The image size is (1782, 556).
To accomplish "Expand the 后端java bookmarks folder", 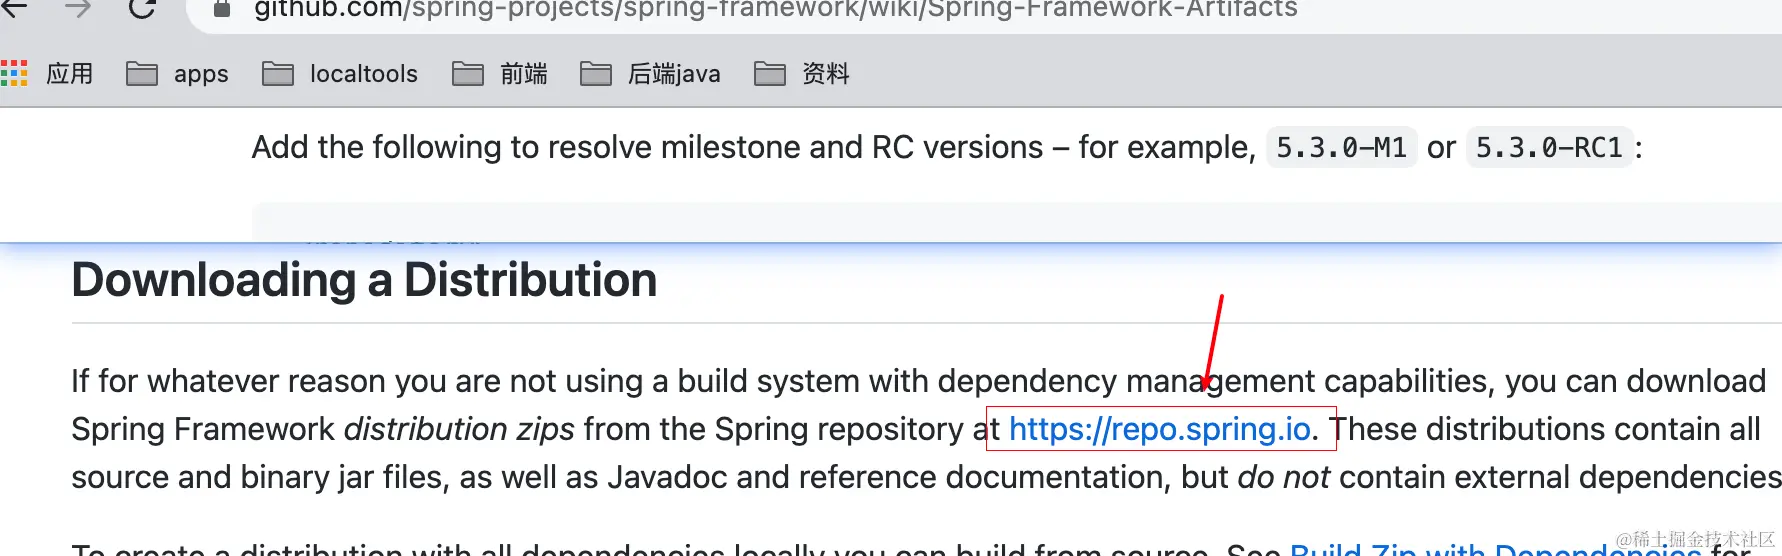I will (x=650, y=73).
